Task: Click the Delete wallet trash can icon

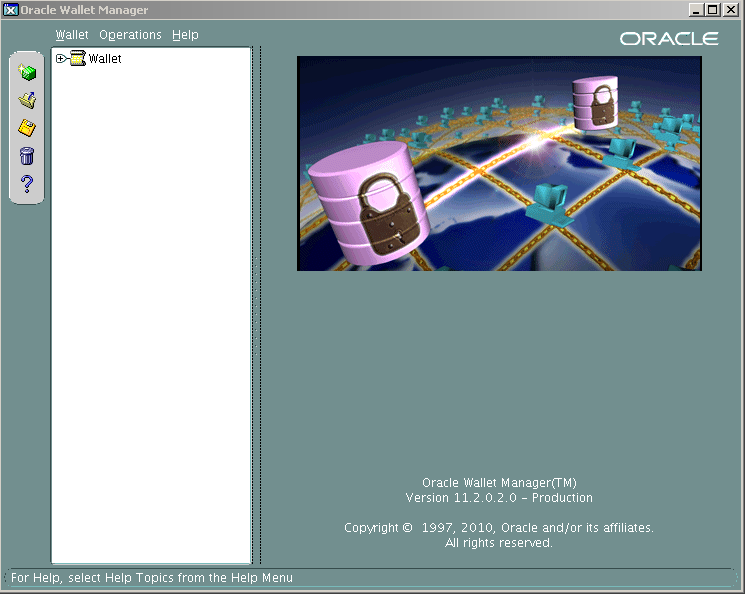Action: [27, 155]
